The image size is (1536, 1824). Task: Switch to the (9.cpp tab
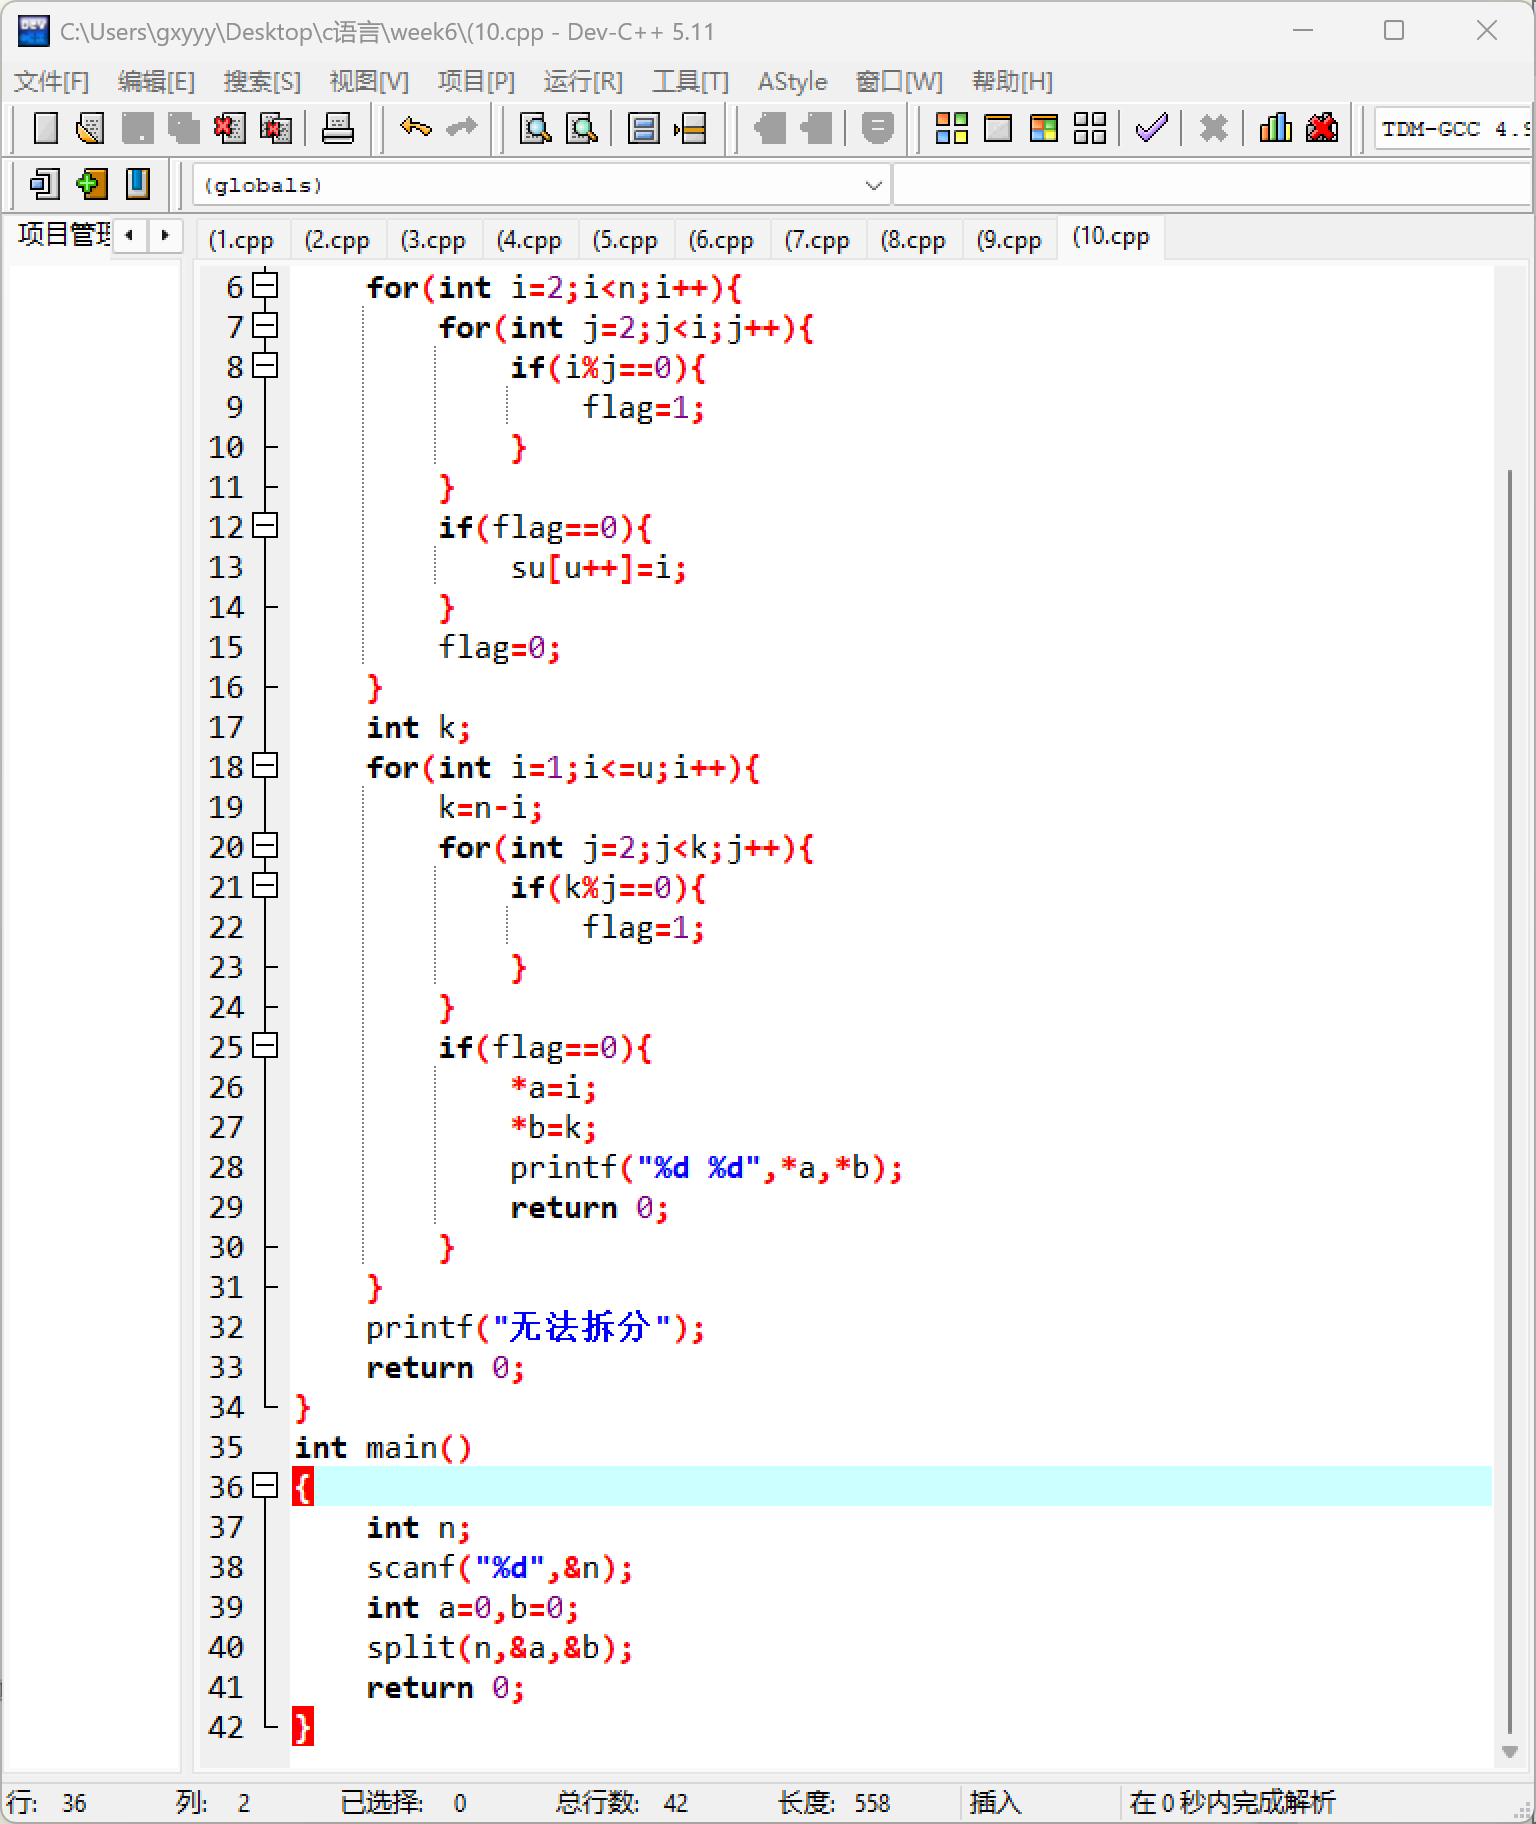pyautogui.click(x=1009, y=240)
